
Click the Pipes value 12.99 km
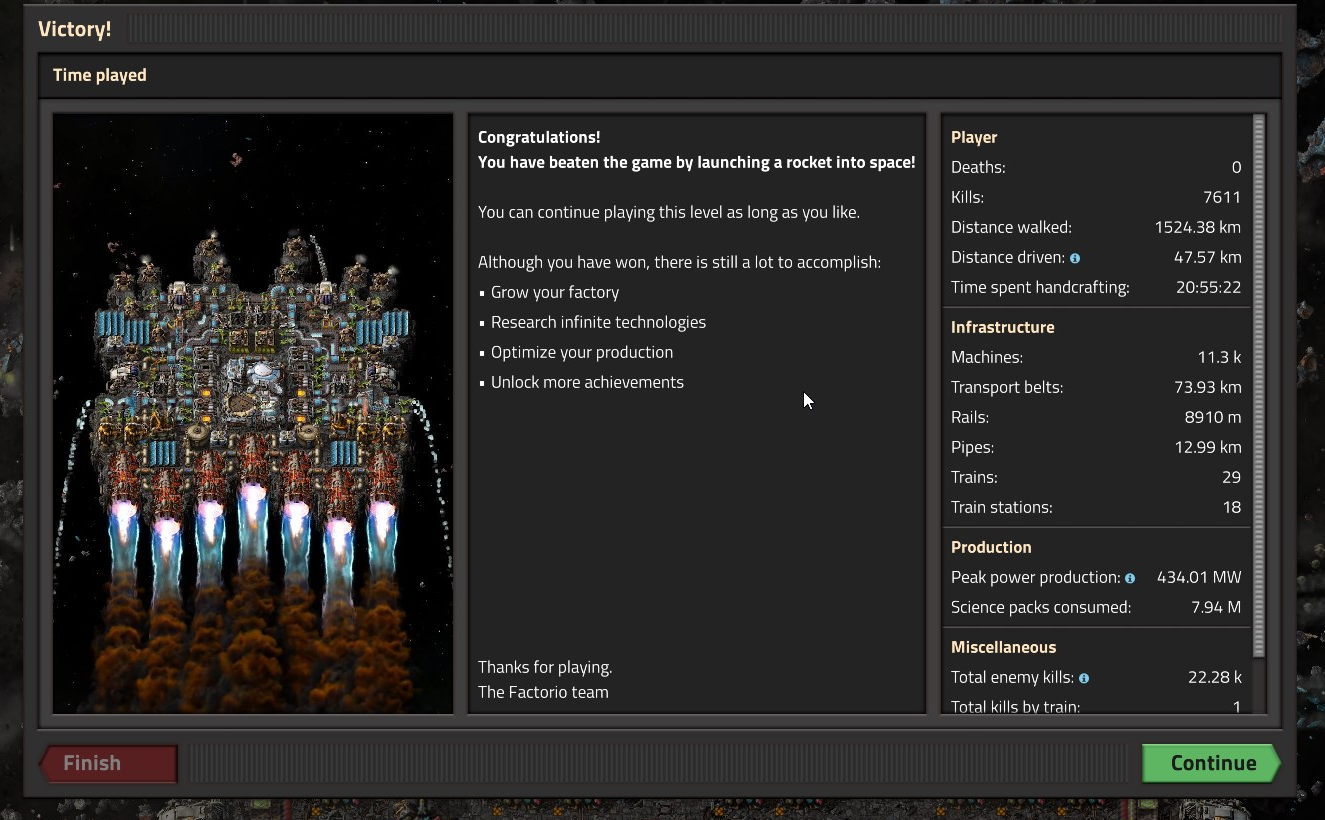point(1208,447)
